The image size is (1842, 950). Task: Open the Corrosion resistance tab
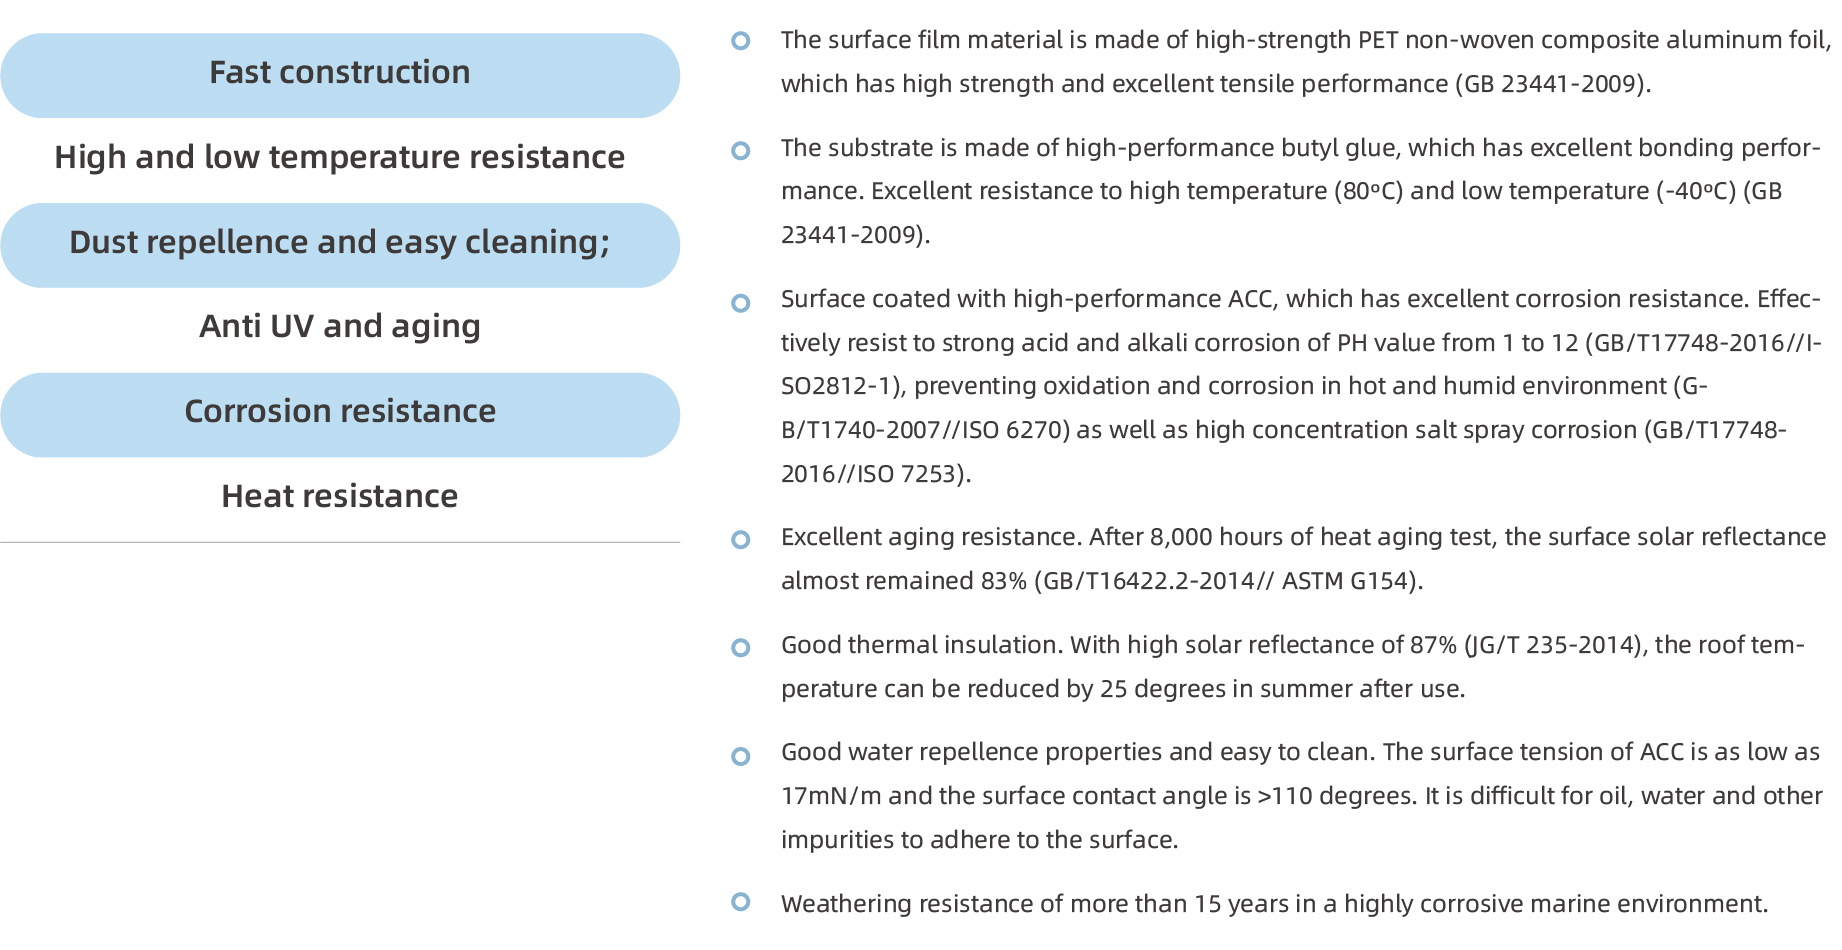pyautogui.click(x=340, y=414)
